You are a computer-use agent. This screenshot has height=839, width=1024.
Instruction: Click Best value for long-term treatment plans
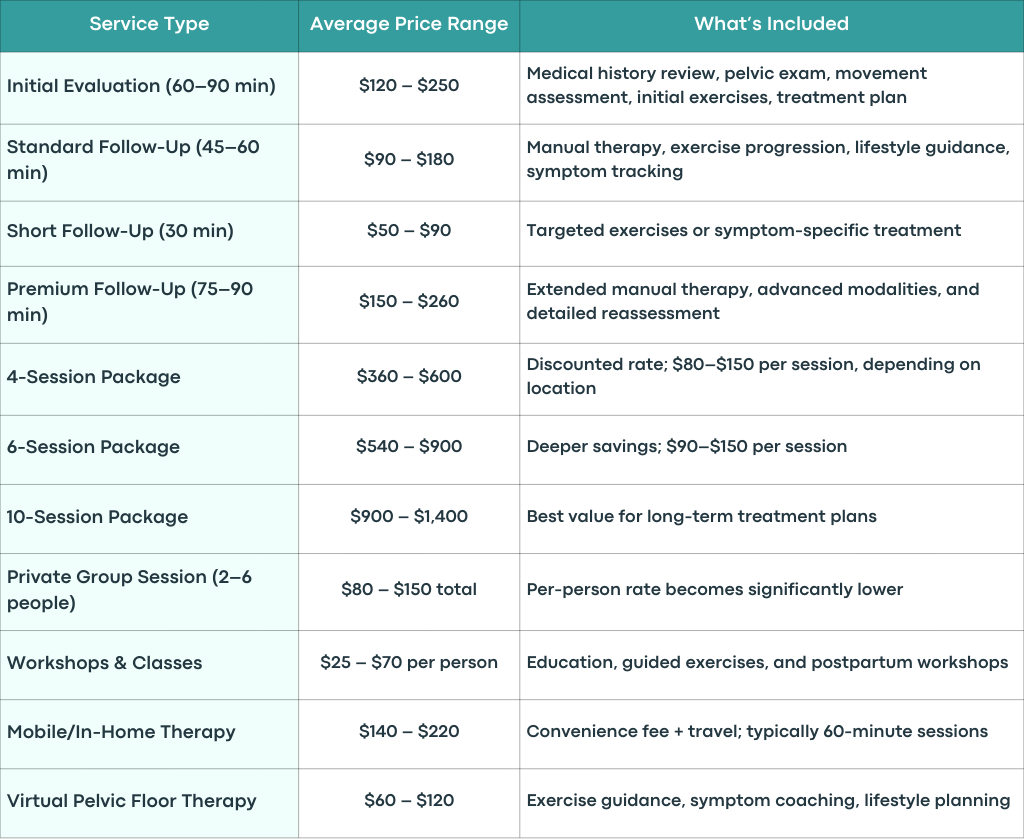tap(701, 516)
